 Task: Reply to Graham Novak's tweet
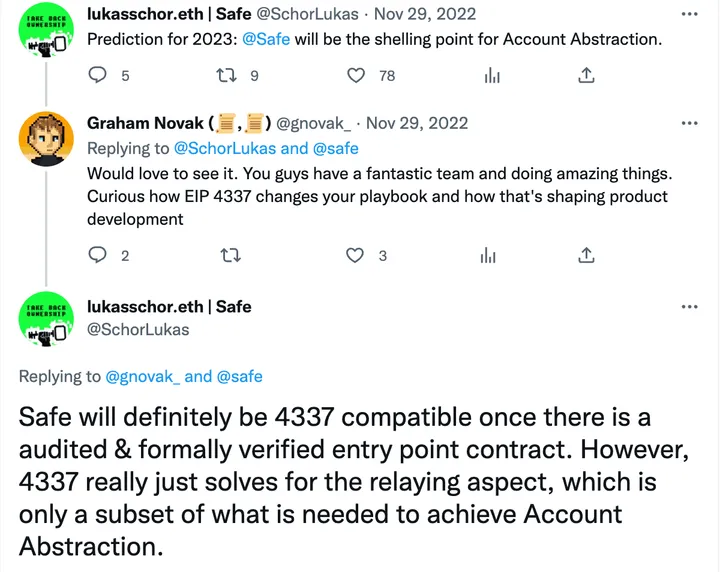[x=97, y=255]
